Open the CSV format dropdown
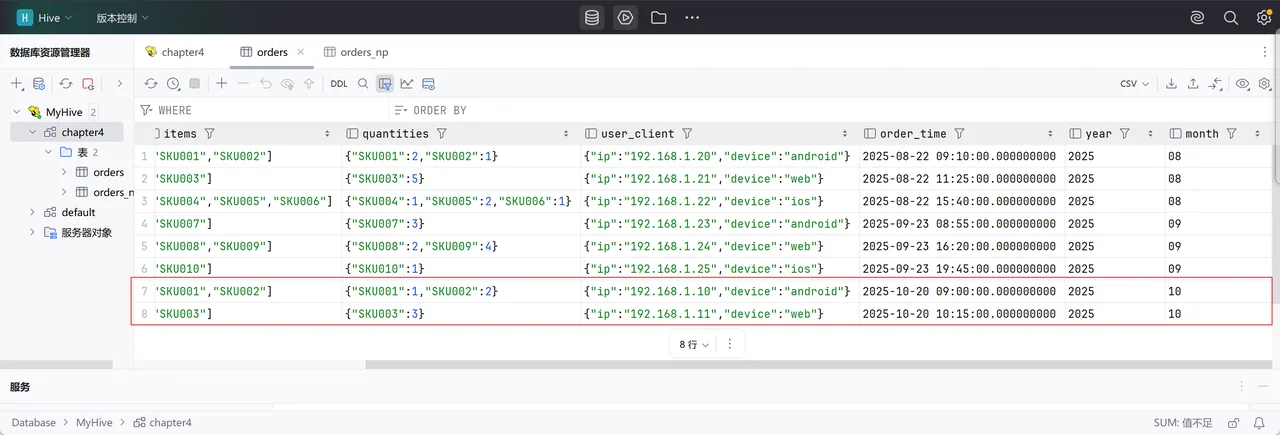The height and width of the screenshot is (435, 1280). coord(1134,84)
